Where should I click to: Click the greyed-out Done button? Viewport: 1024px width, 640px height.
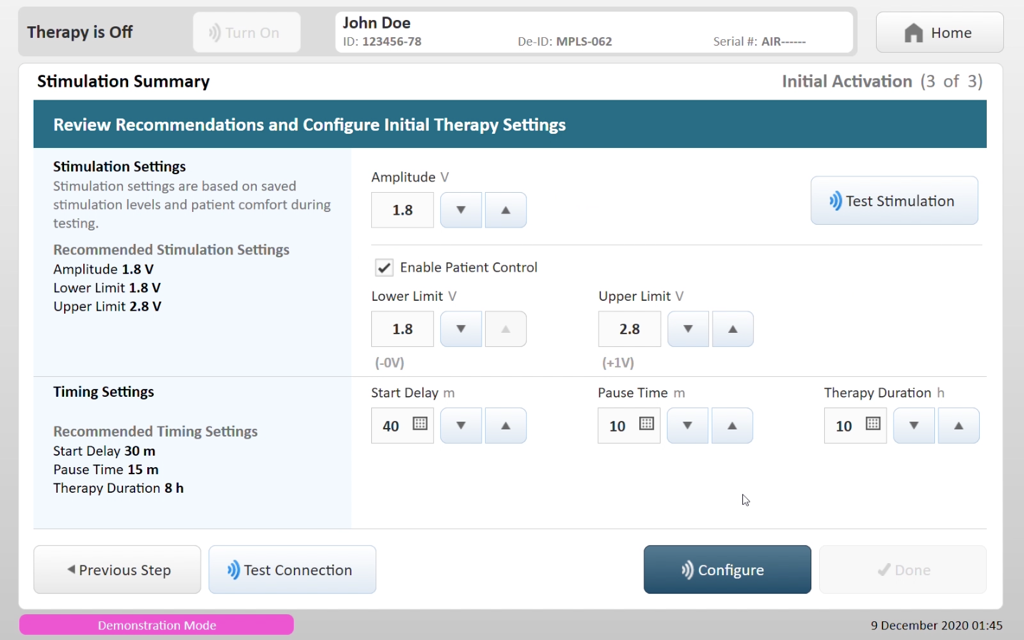tap(903, 570)
